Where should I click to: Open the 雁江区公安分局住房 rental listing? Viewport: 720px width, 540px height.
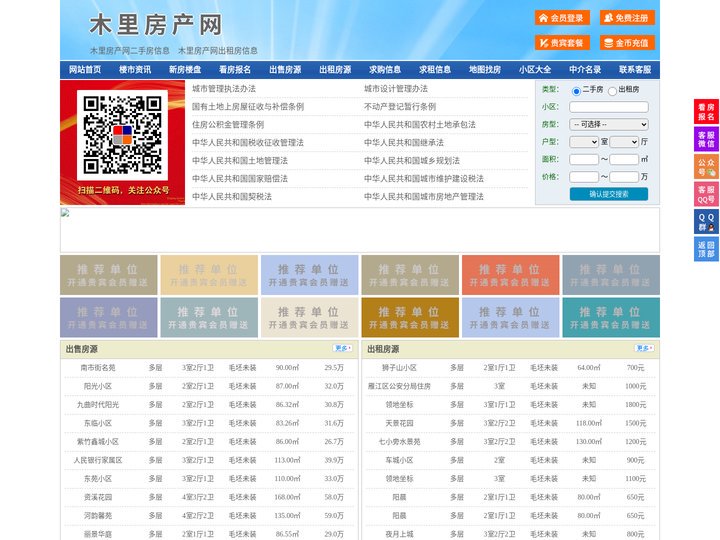(x=399, y=386)
